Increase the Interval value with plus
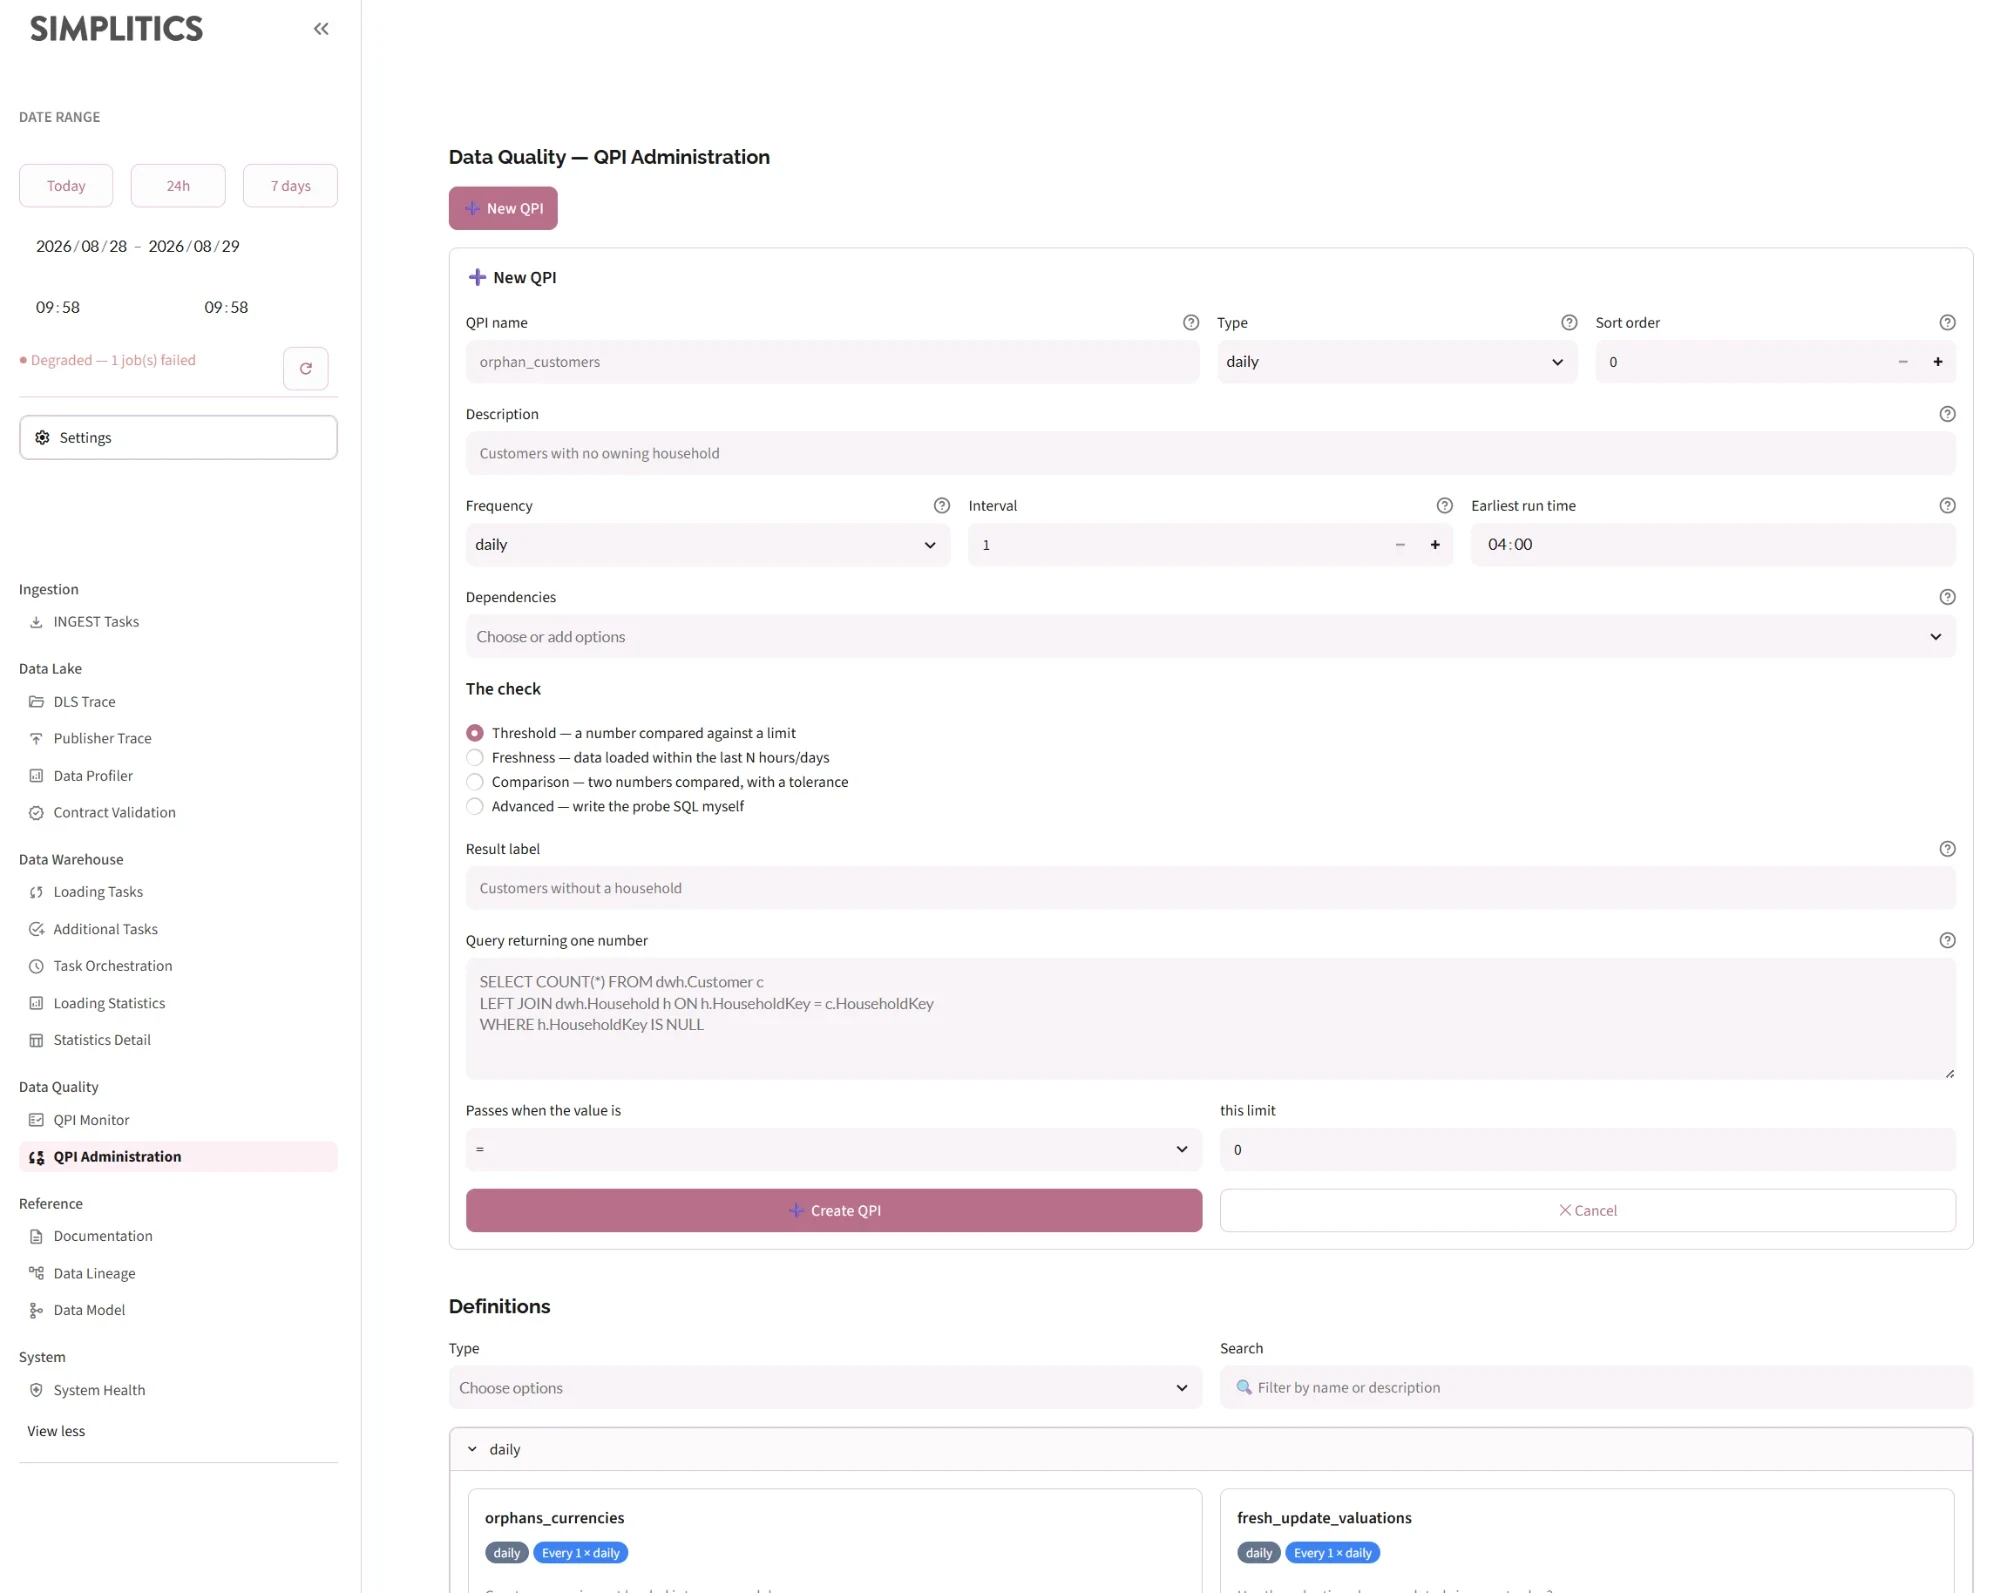The width and height of the screenshot is (2000, 1593). (1434, 545)
